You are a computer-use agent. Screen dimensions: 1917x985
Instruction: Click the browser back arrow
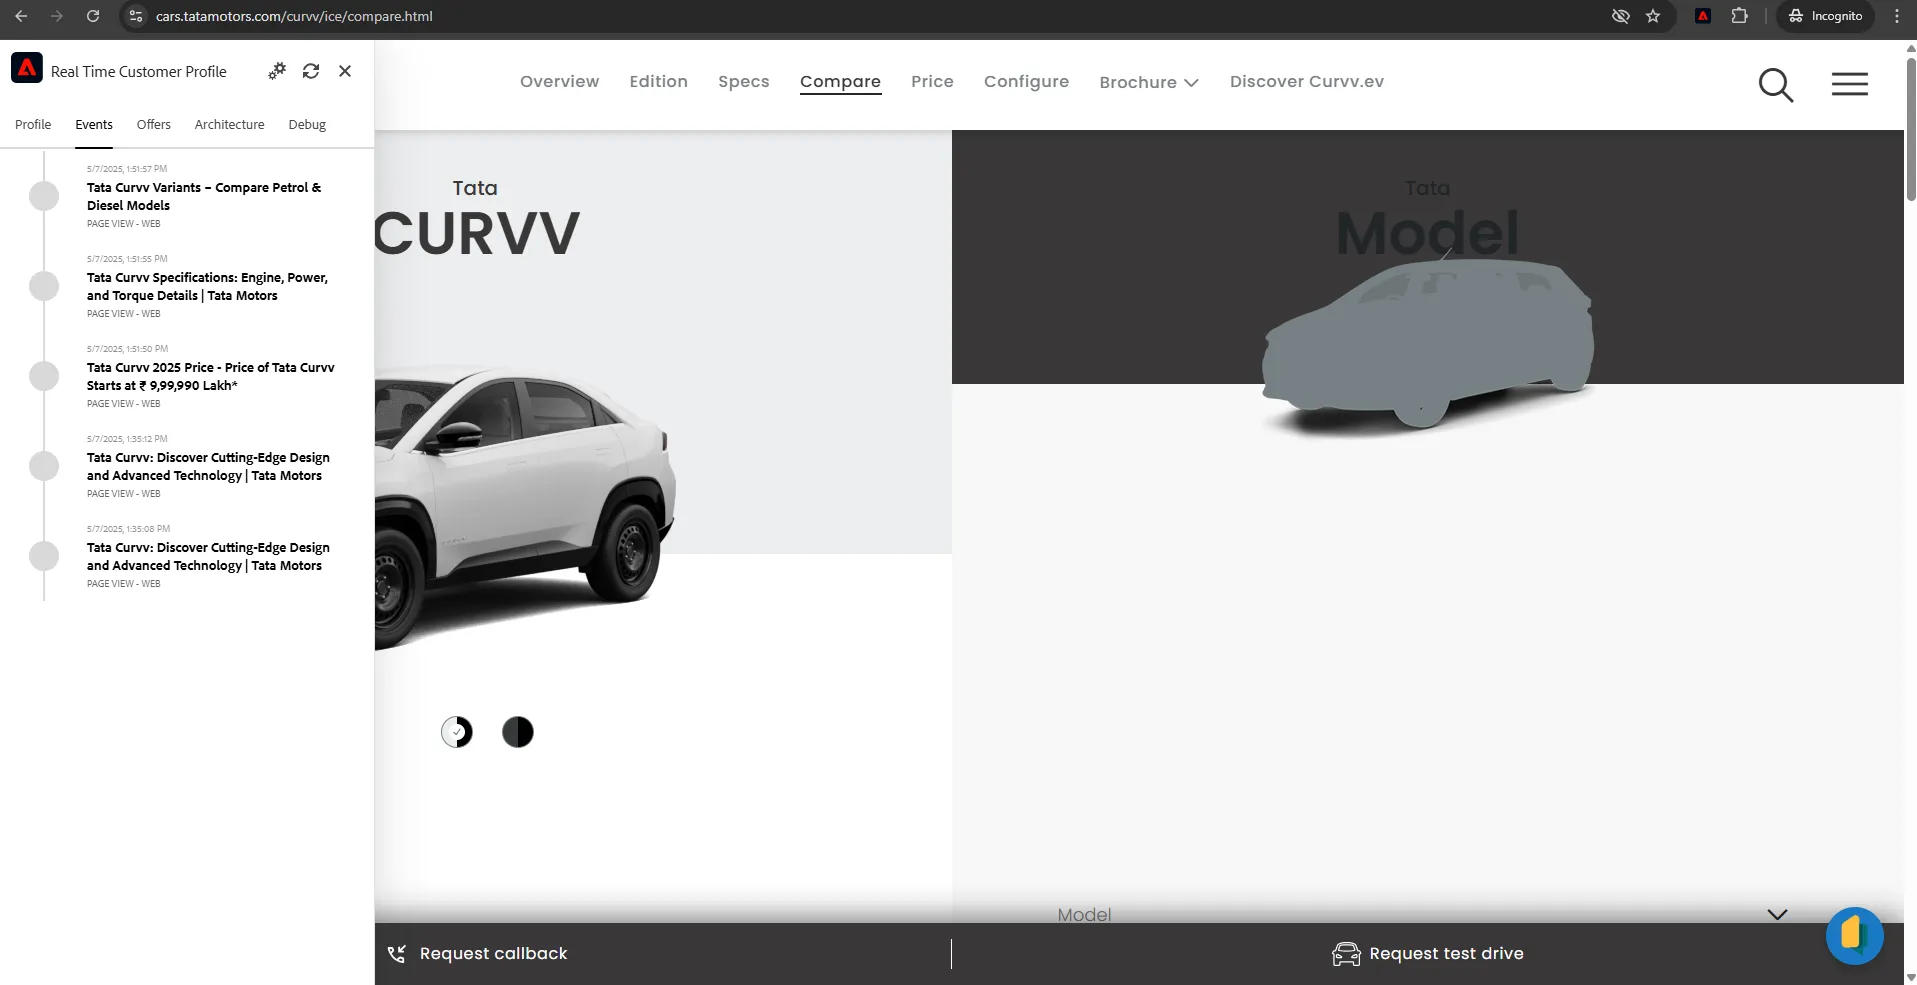tap(21, 16)
